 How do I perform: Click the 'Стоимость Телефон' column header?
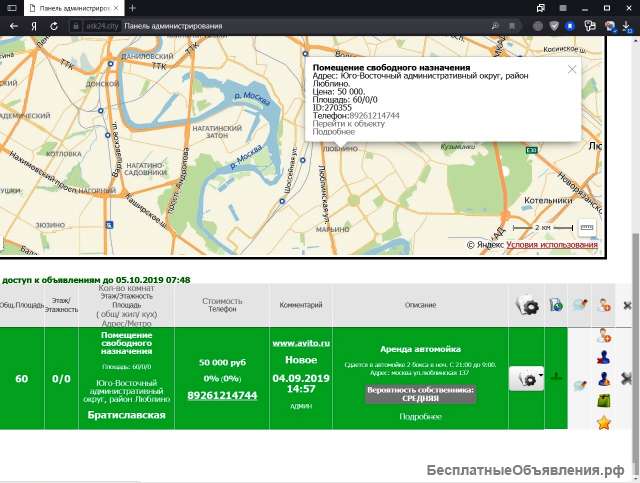point(222,305)
